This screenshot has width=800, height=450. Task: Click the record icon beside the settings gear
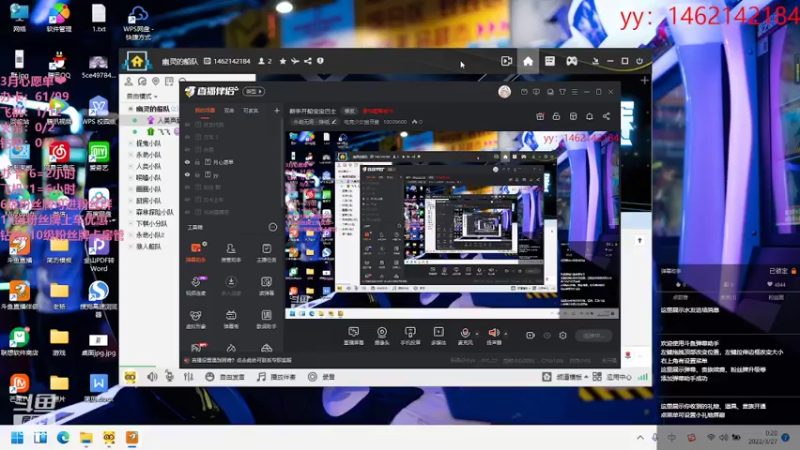point(531,335)
